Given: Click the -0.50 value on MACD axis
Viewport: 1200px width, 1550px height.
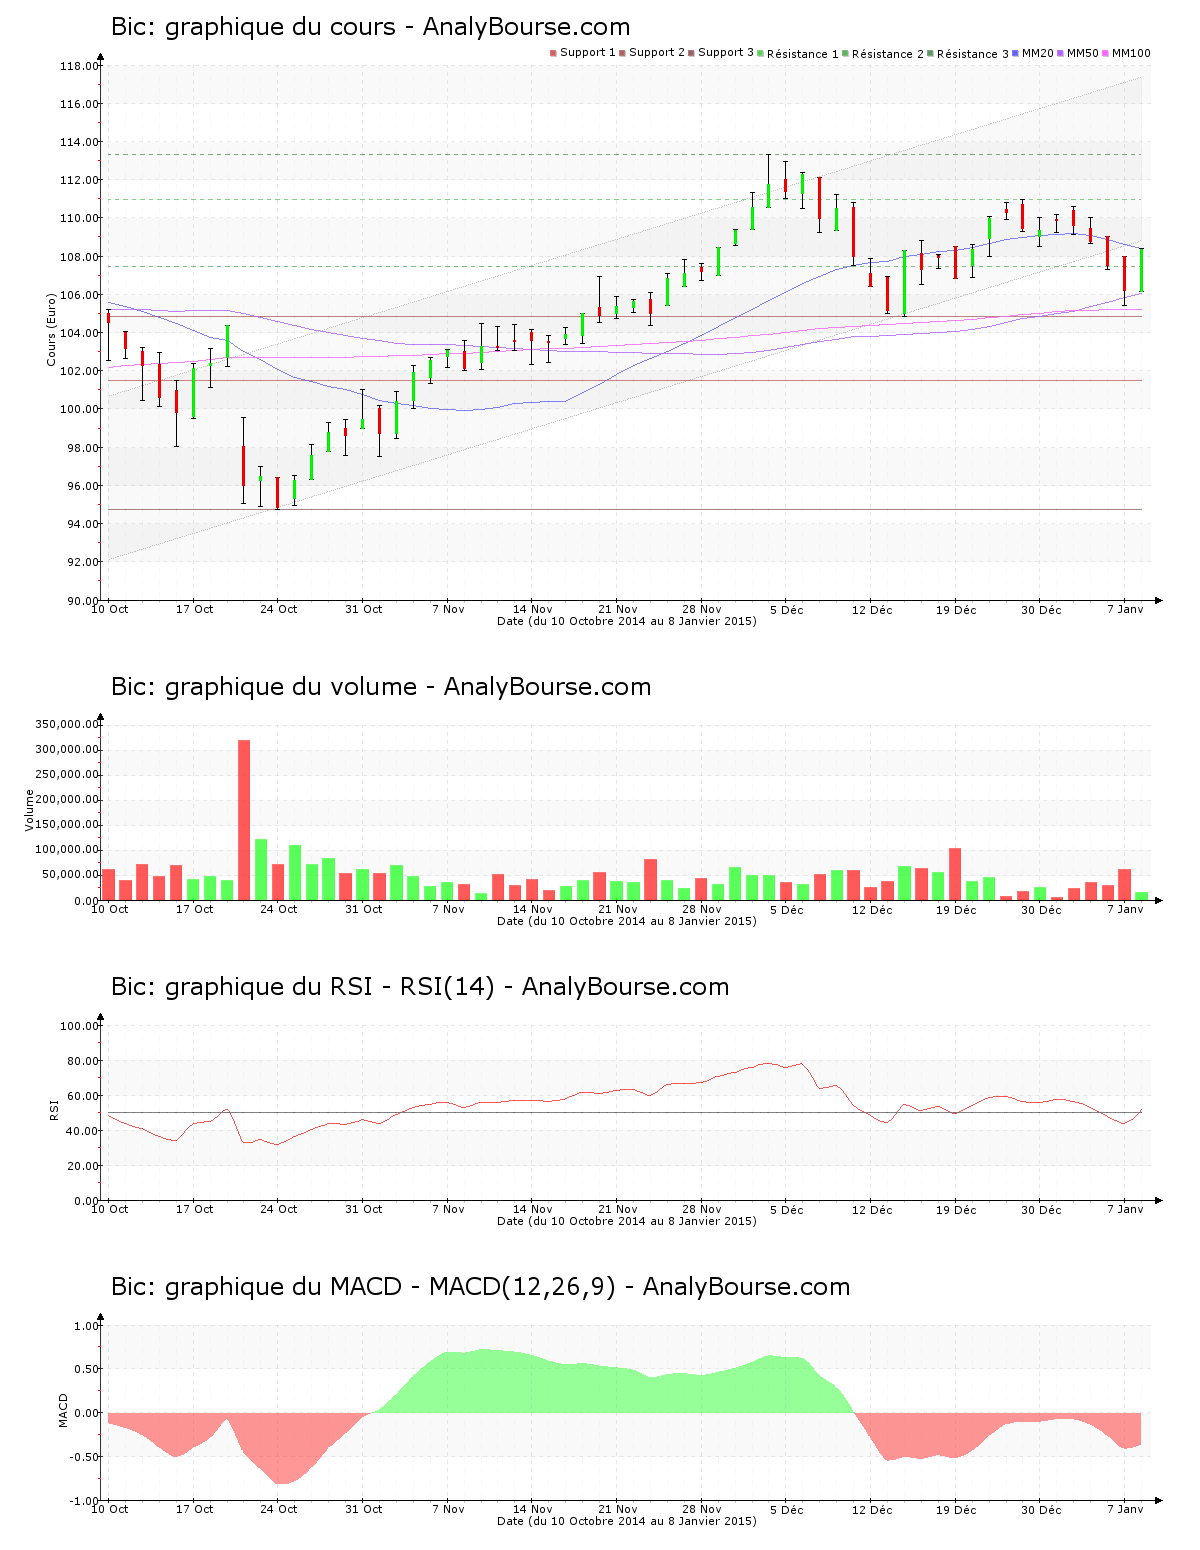Looking at the screenshot, I should (x=83, y=1457).
